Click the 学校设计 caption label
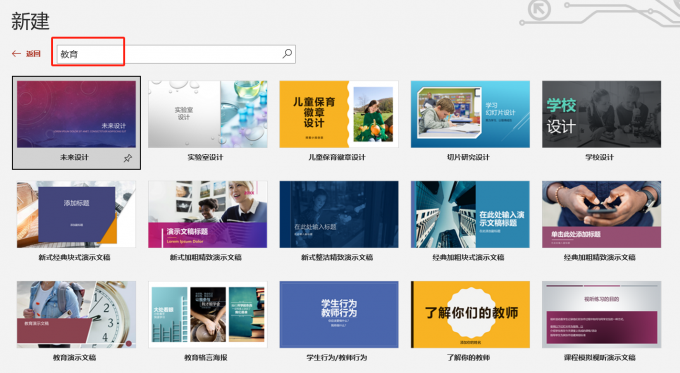 (600, 157)
